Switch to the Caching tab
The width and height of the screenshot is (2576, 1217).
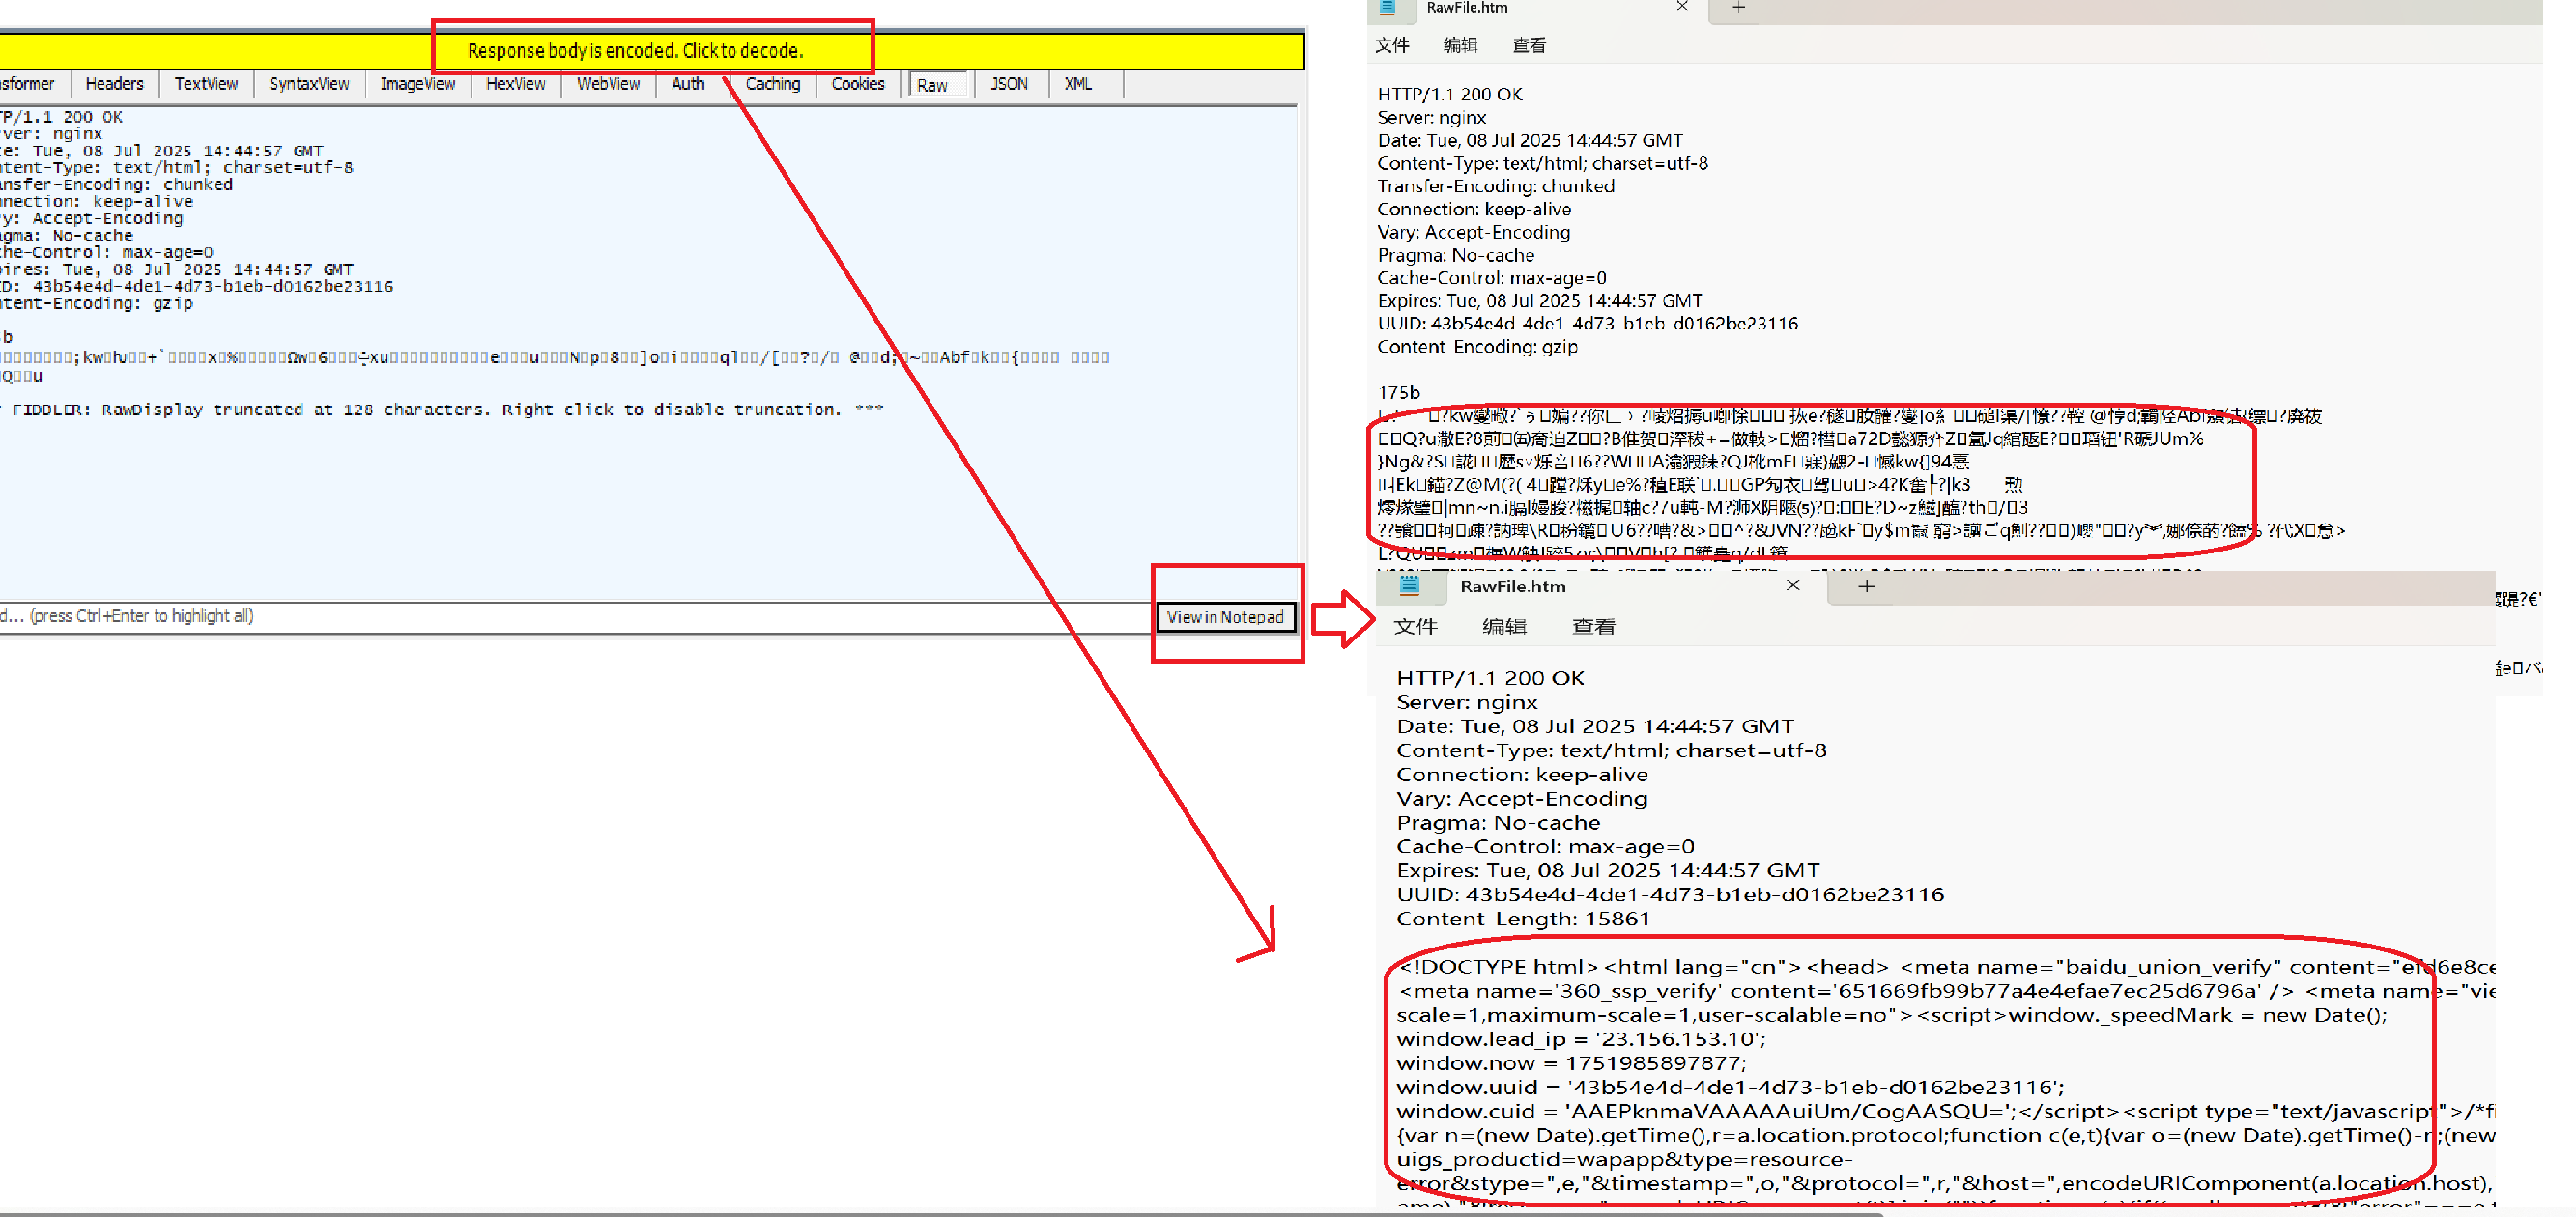click(772, 84)
